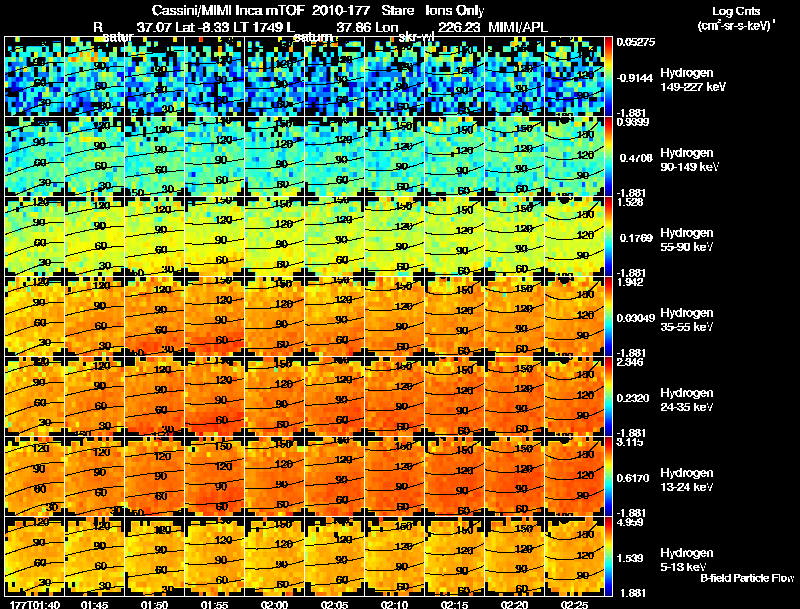The height and width of the screenshot is (609, 800).
Task: Click the color bar beside Hydrogen 13-24 keV
Action: pyautogui.click(x=608, y=477)
